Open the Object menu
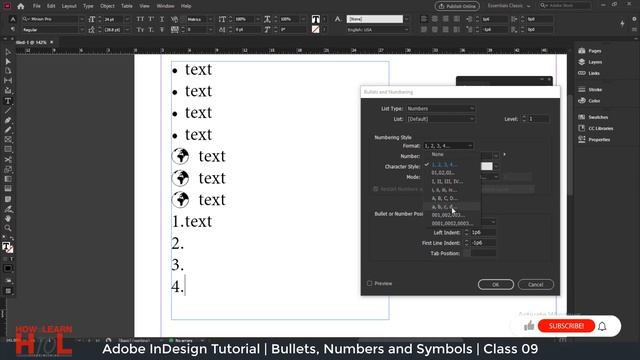Screen dimensions: 640x360 107,6
